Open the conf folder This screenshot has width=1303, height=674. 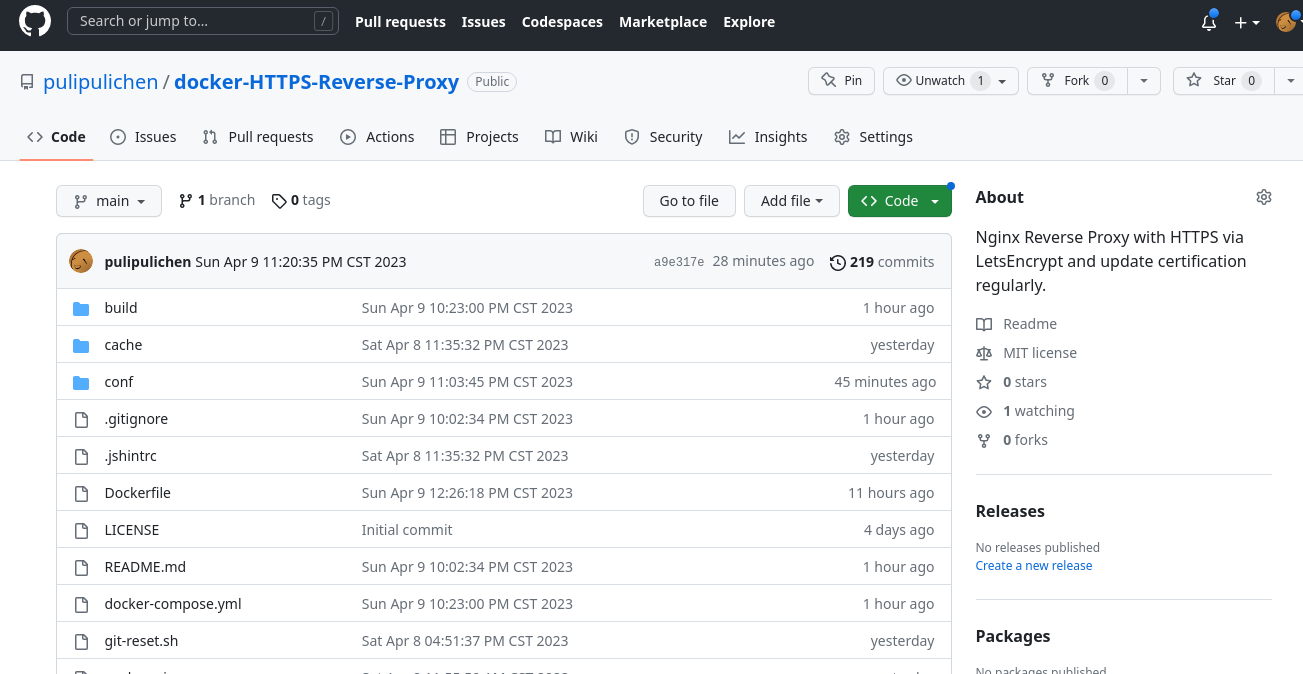coord(119,382)
